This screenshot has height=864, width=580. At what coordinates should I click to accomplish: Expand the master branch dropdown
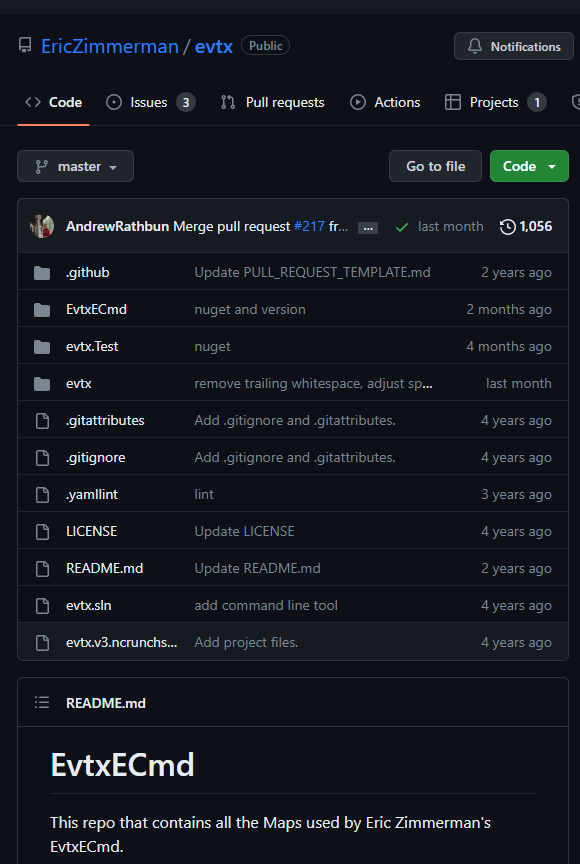(x=75, y=166)
